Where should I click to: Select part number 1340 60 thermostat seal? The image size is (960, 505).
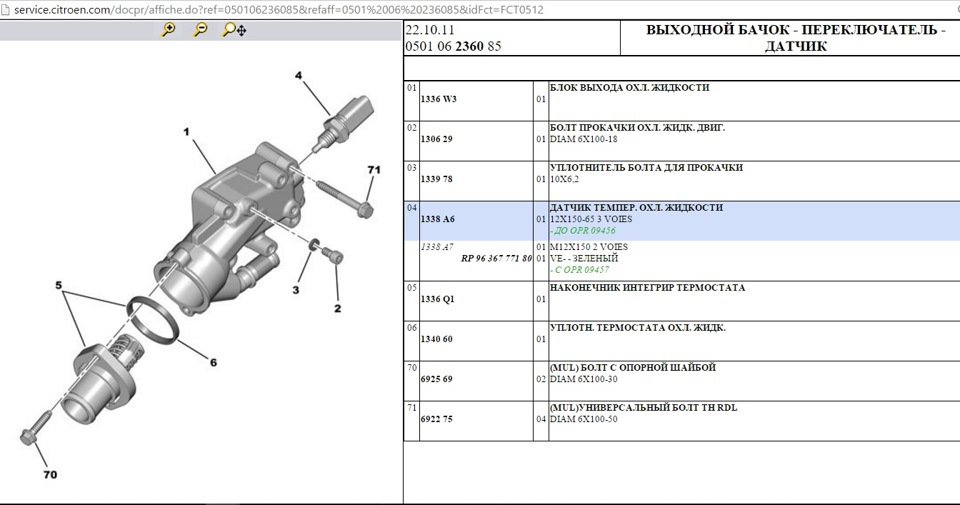click(x=437, y=339)
